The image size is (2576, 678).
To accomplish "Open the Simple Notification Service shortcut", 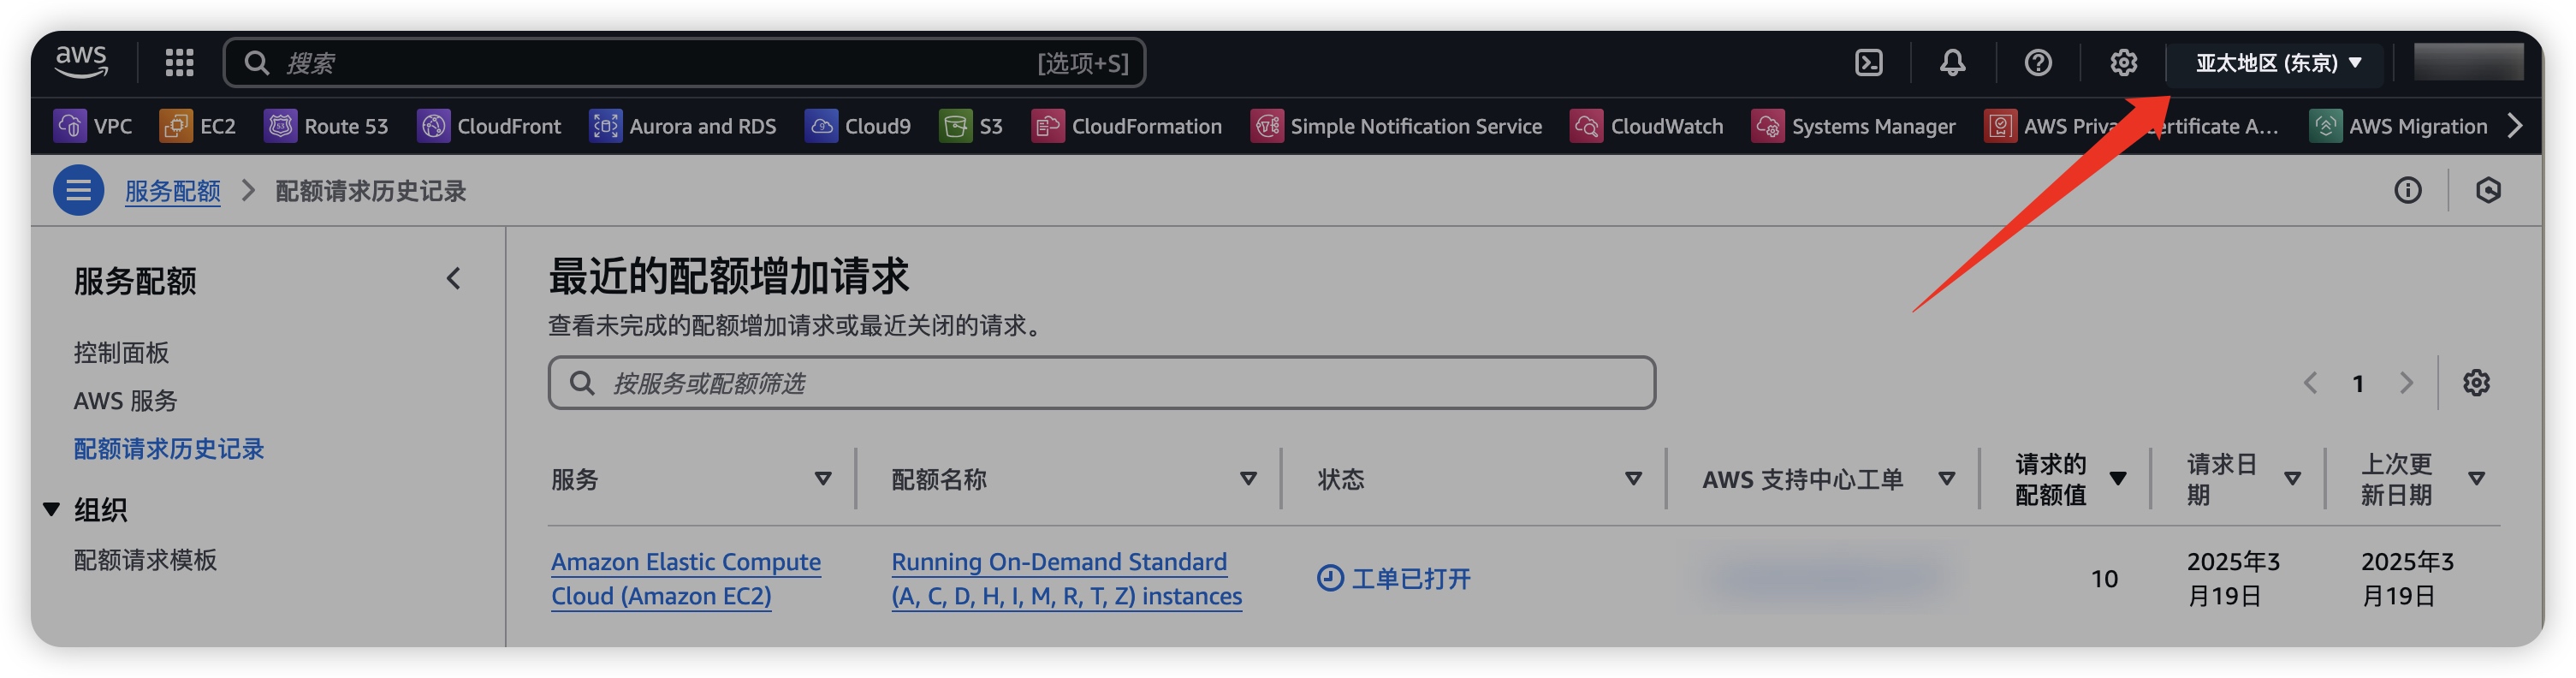I will pos(1396,126).
